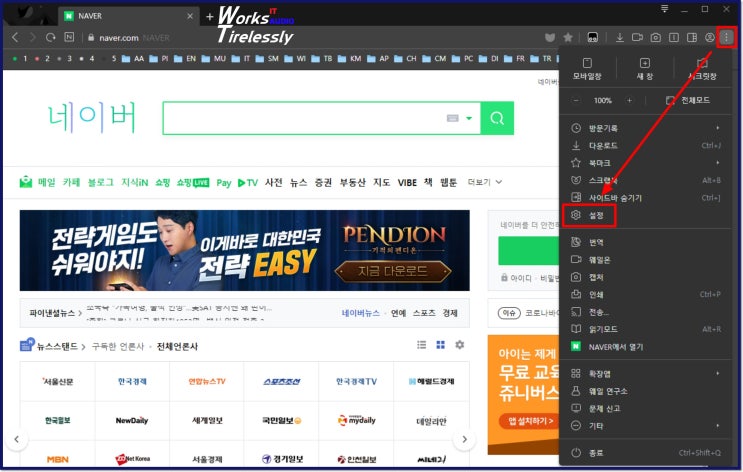Click 스크랩북 menu entry
Screen dimensions: 743x472
[646, 181]
